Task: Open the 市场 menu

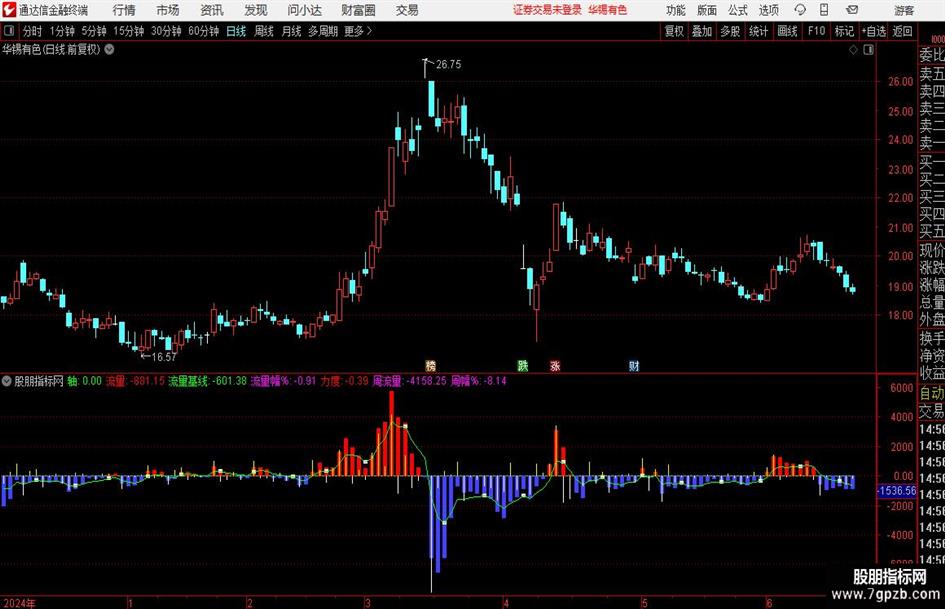Action: point(168,10)
